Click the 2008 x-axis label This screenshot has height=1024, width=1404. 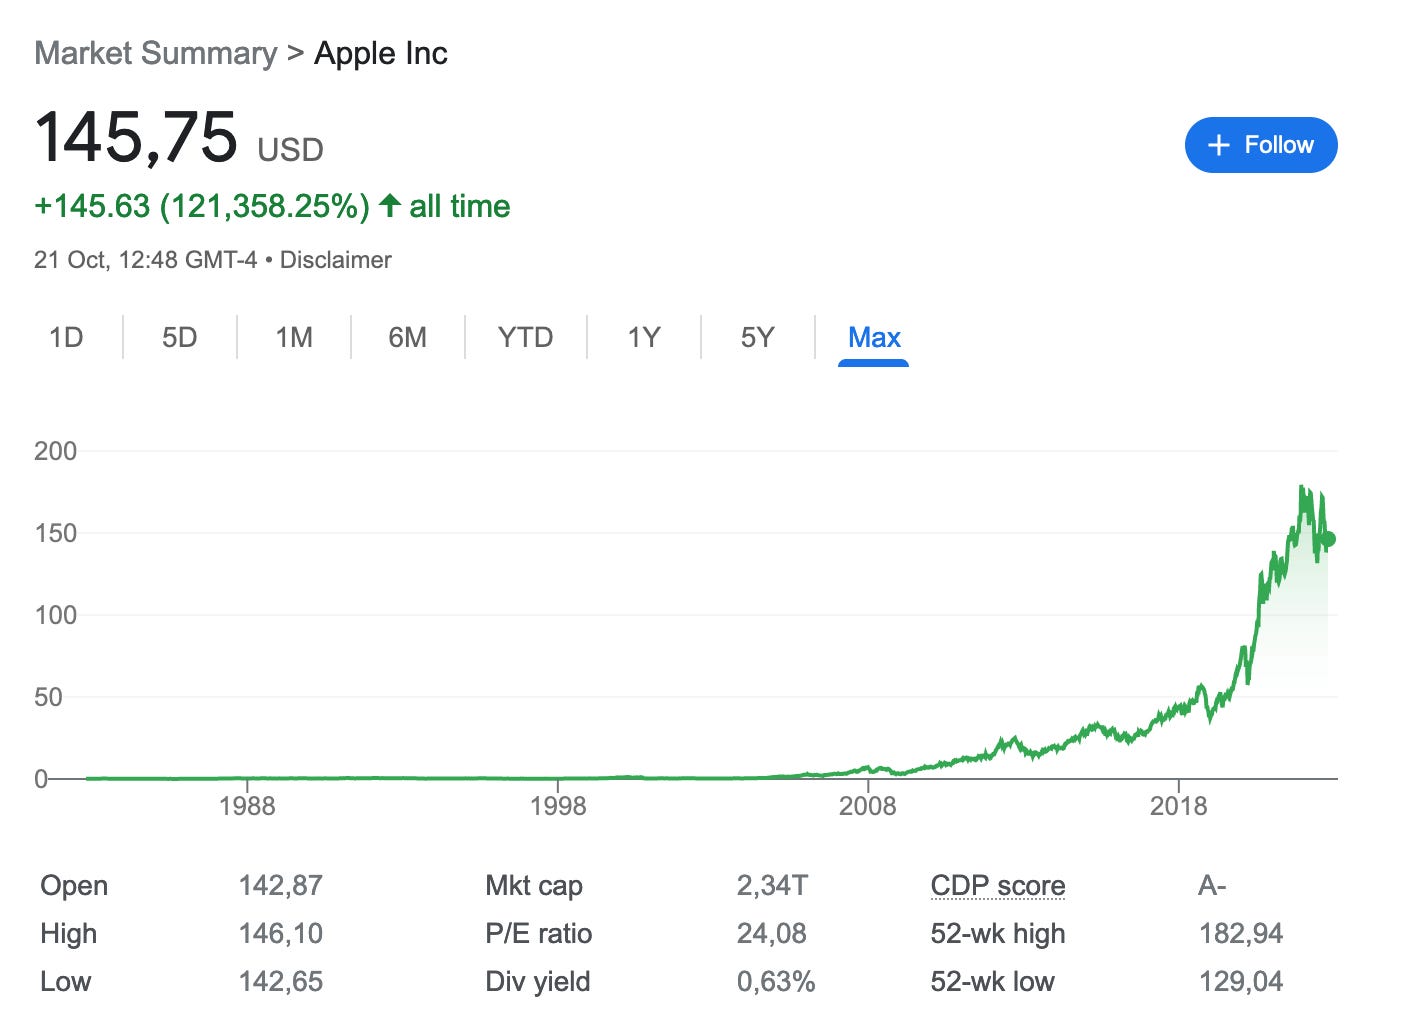point(867,806)
